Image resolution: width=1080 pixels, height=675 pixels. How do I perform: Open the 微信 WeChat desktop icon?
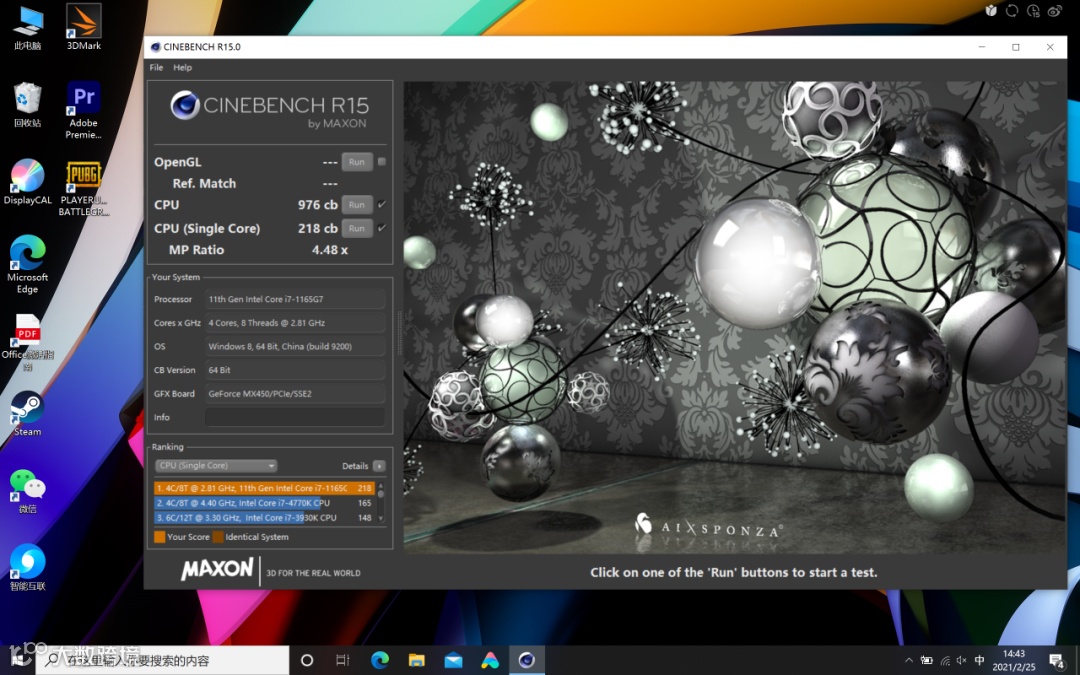pos(28,491)
